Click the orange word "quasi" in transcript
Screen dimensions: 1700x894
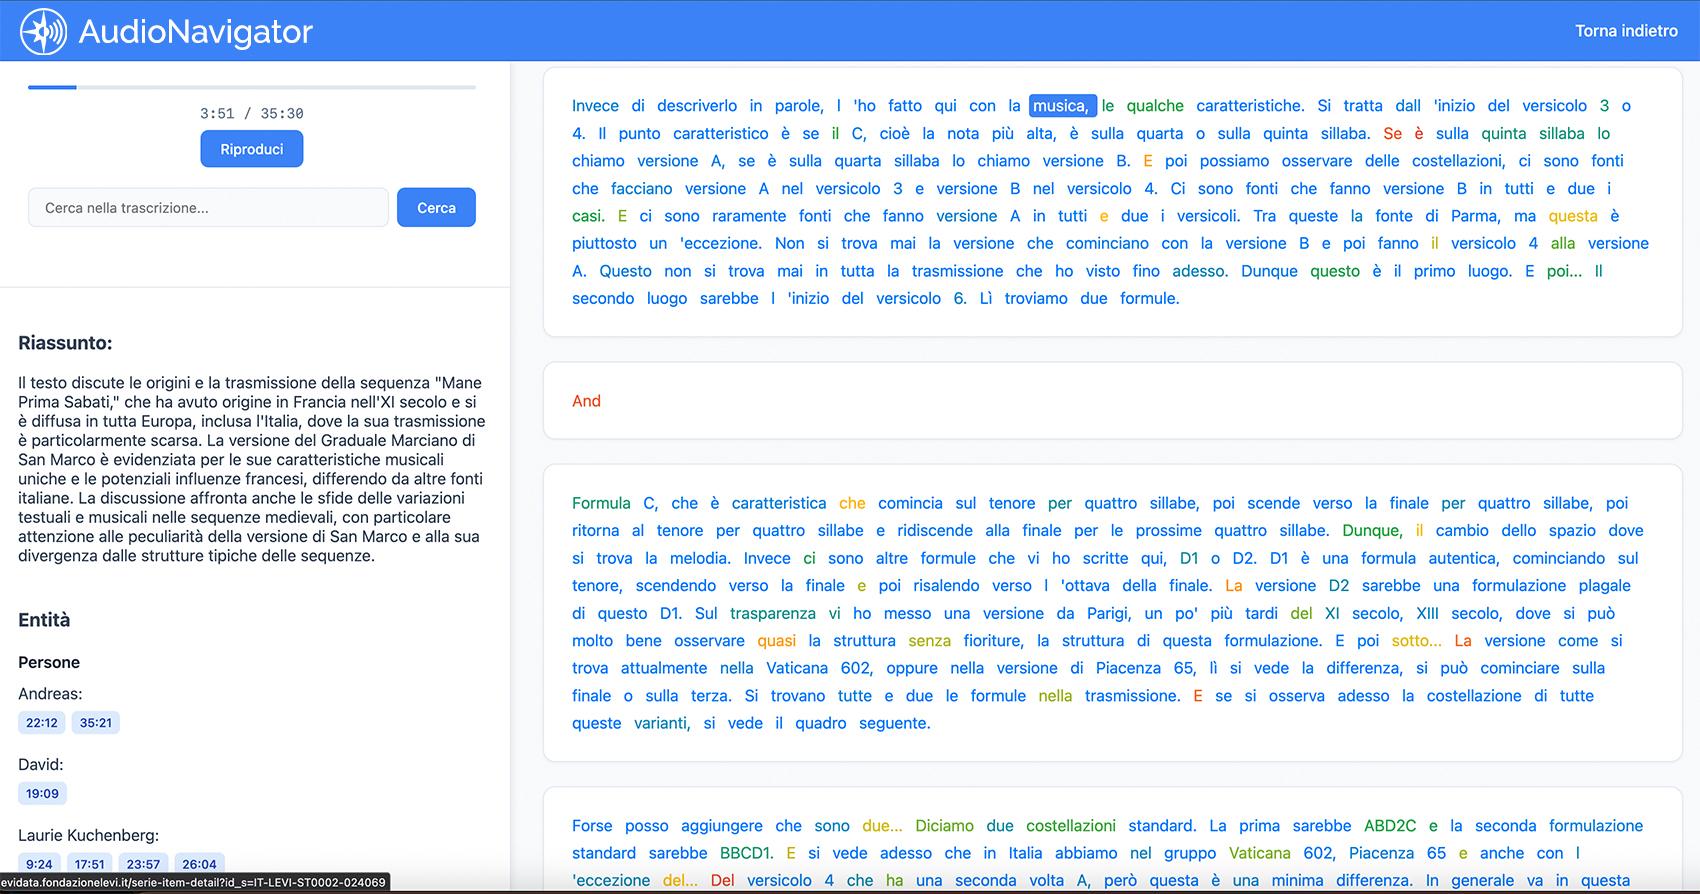pos(777,641)
